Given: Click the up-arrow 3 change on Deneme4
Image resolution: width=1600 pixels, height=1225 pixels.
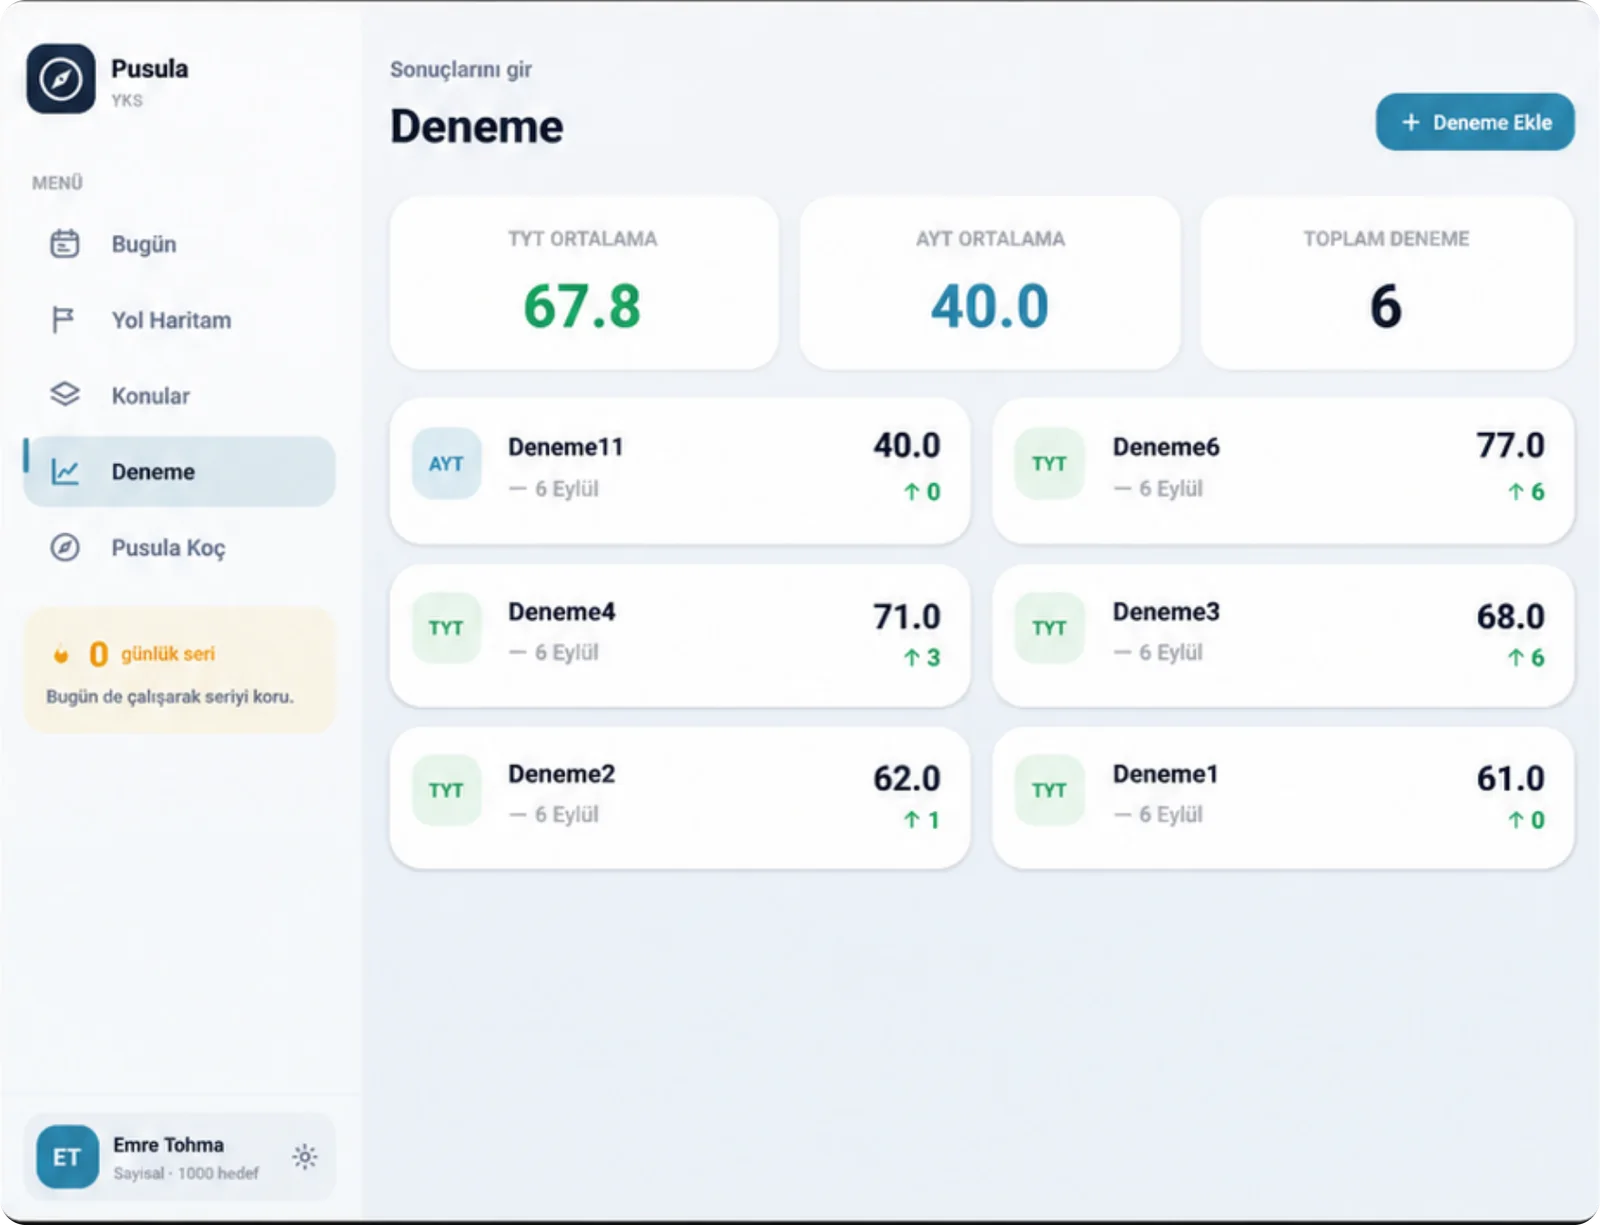Looking at the screenshot, I should pos(922,658).
